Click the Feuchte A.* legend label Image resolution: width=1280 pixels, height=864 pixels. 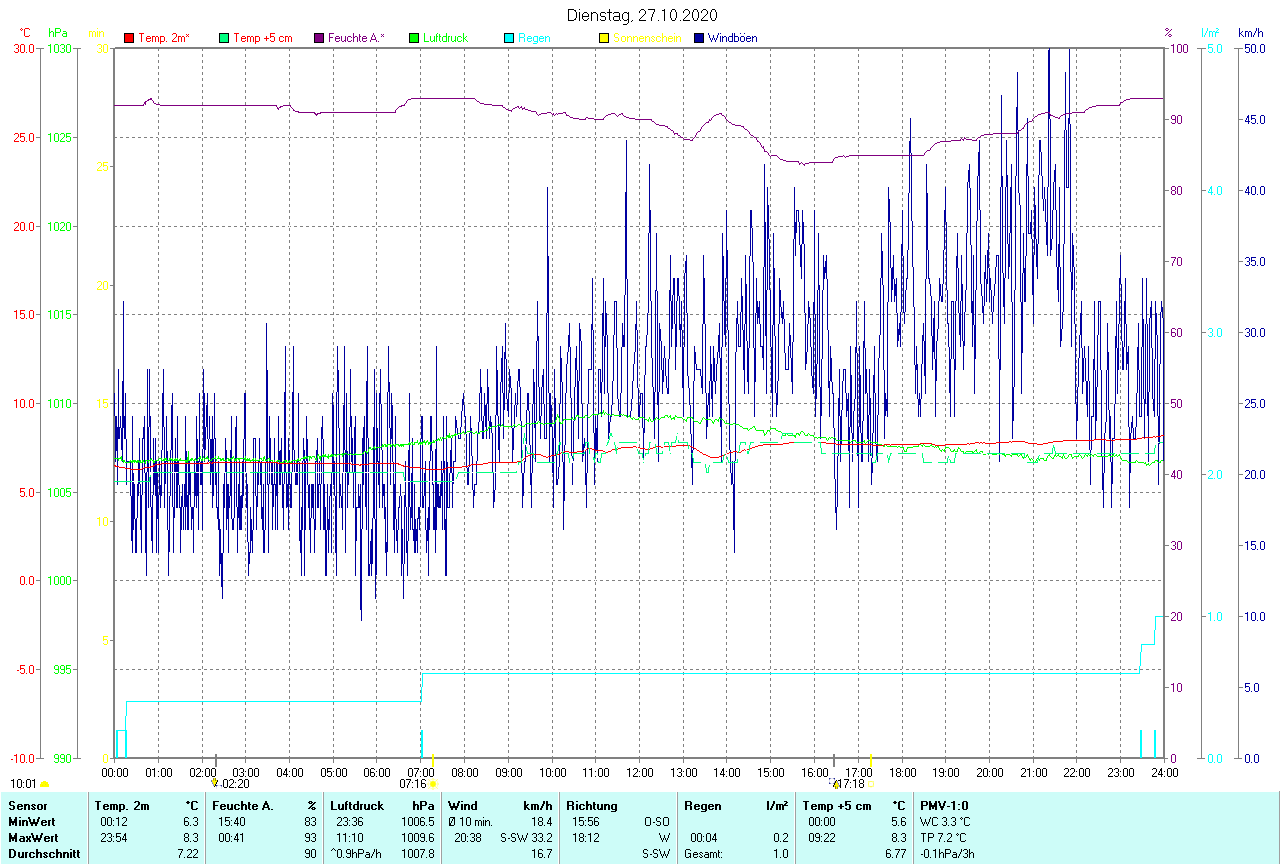[356, 38]
